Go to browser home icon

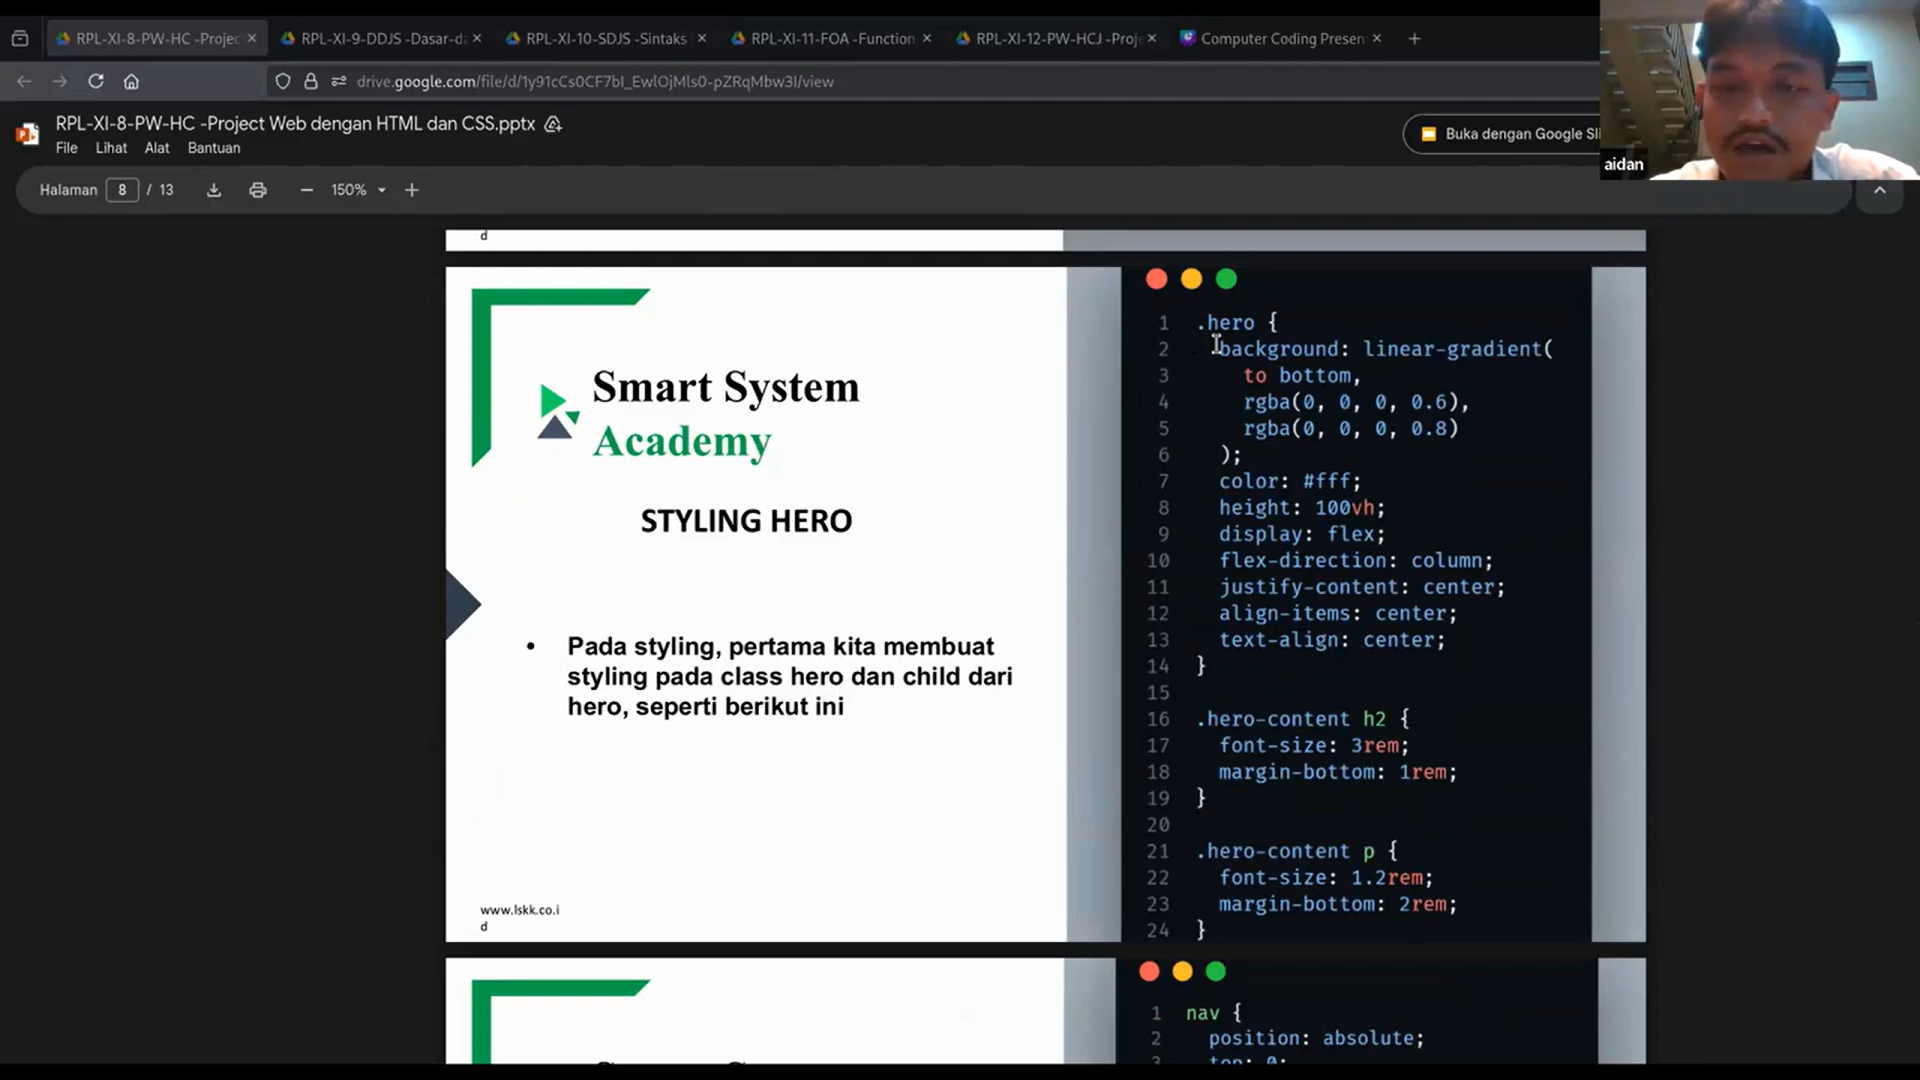point(131,81)
